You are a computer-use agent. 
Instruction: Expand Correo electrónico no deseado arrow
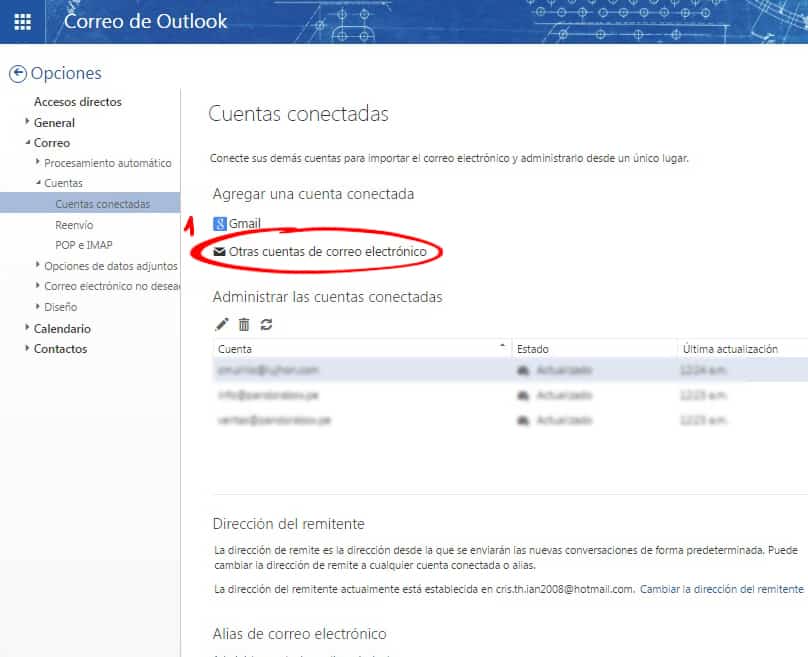[37, 285]
